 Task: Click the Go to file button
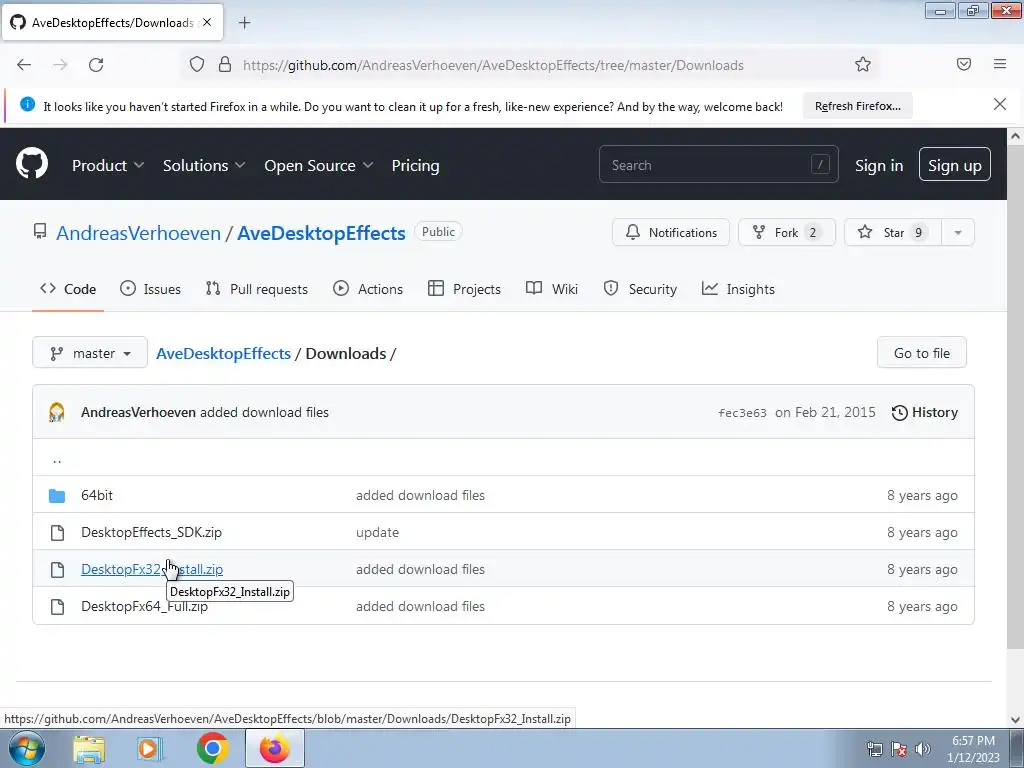[921, 353]
